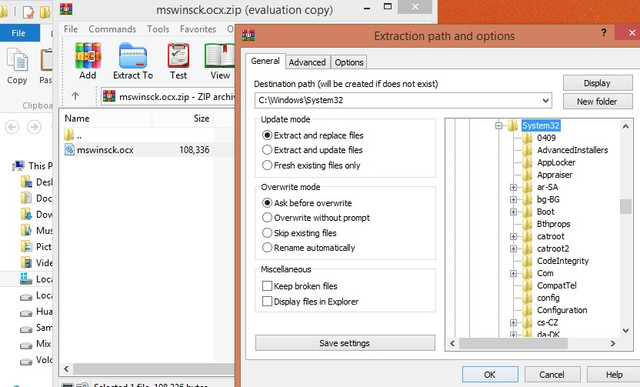Go up one level arrow in WinRAR
Image resolution: width=640 pixels, height=387 pixels.
pyautogui.click(x=75, y=96)
